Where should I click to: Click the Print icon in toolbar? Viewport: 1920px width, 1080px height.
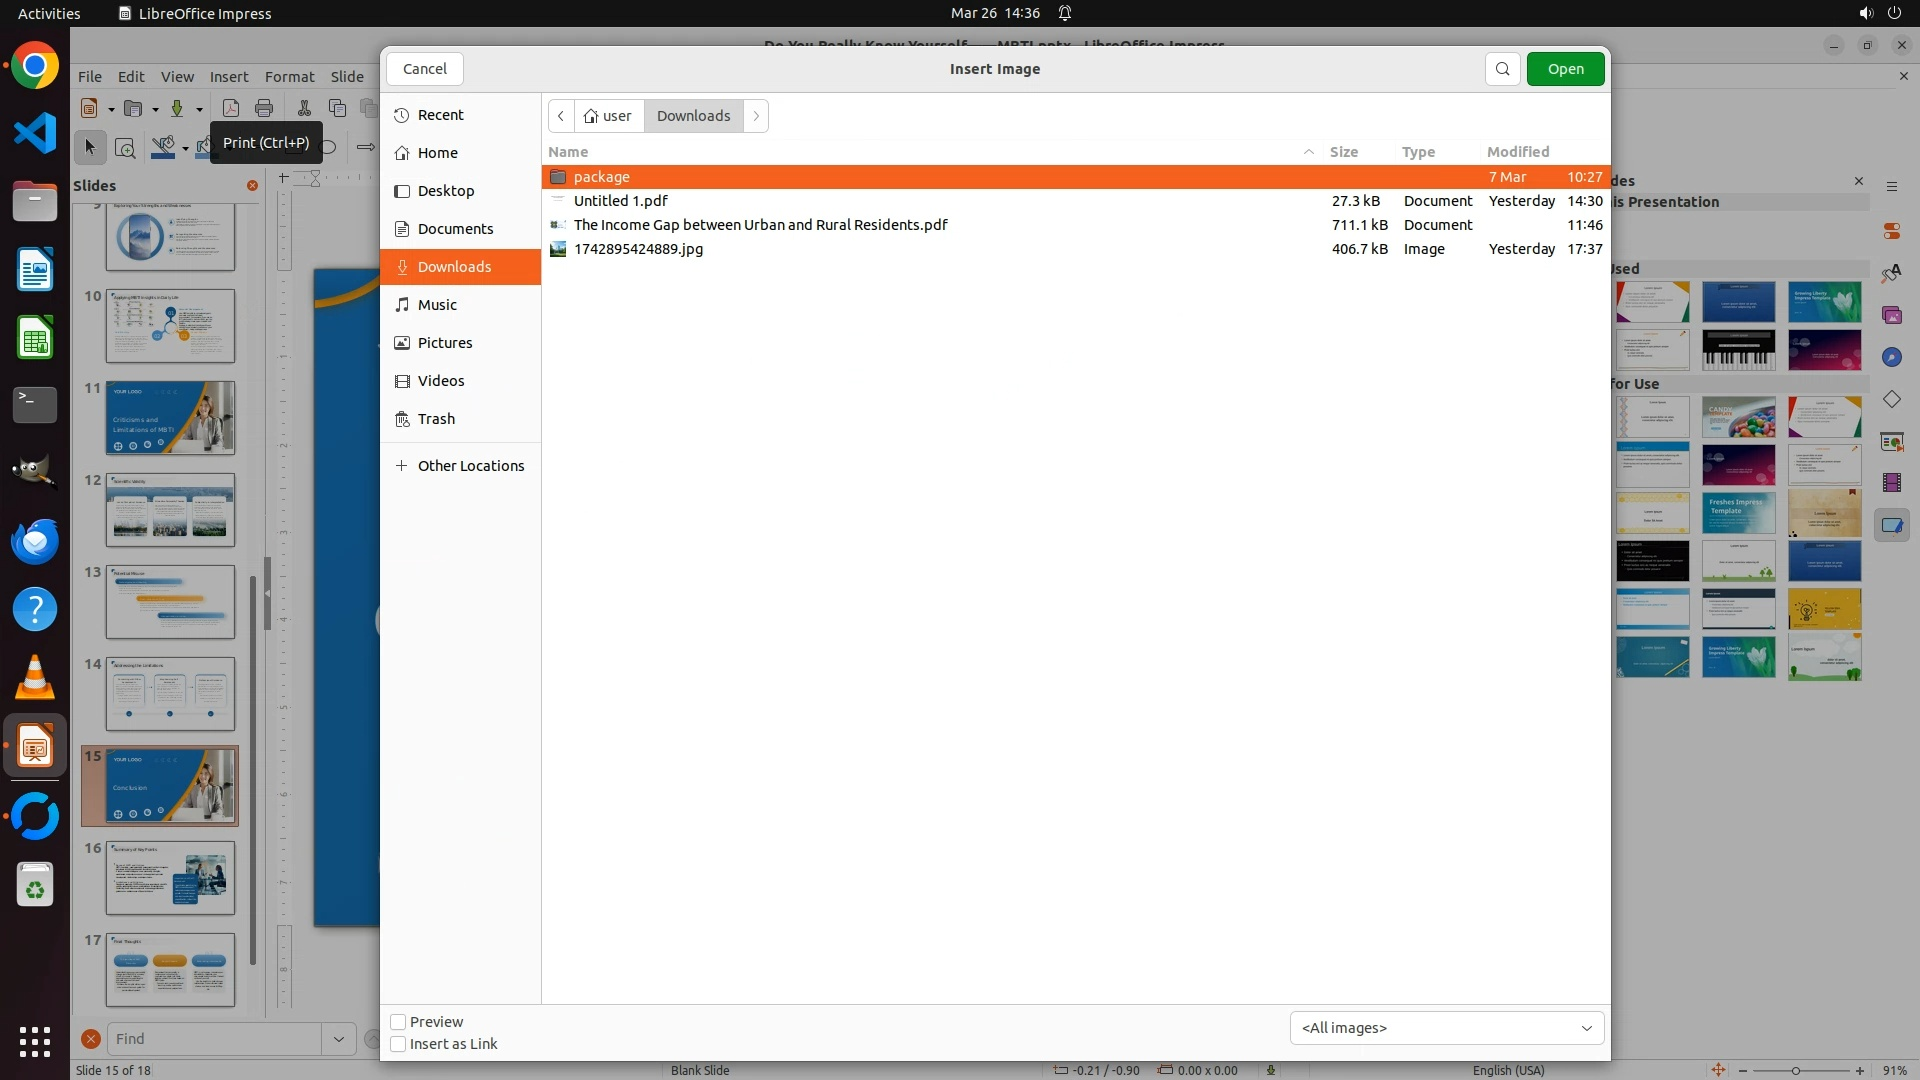pos(264,108)
